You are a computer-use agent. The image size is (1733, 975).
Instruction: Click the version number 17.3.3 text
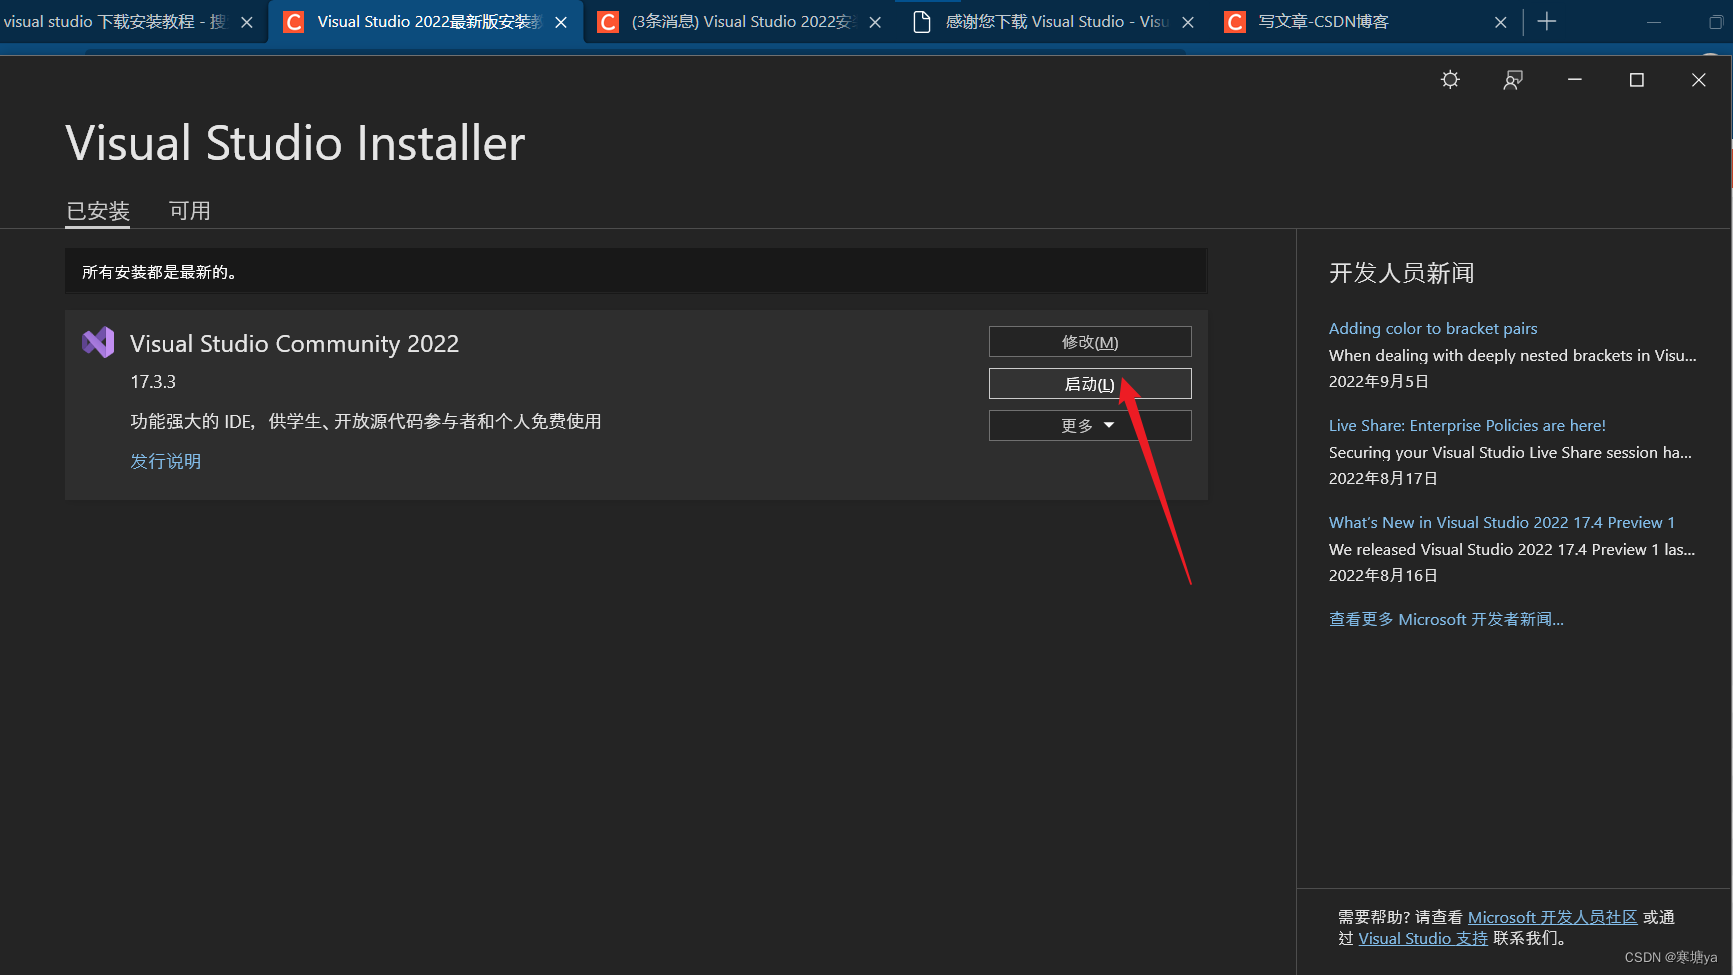pos(153,382)
